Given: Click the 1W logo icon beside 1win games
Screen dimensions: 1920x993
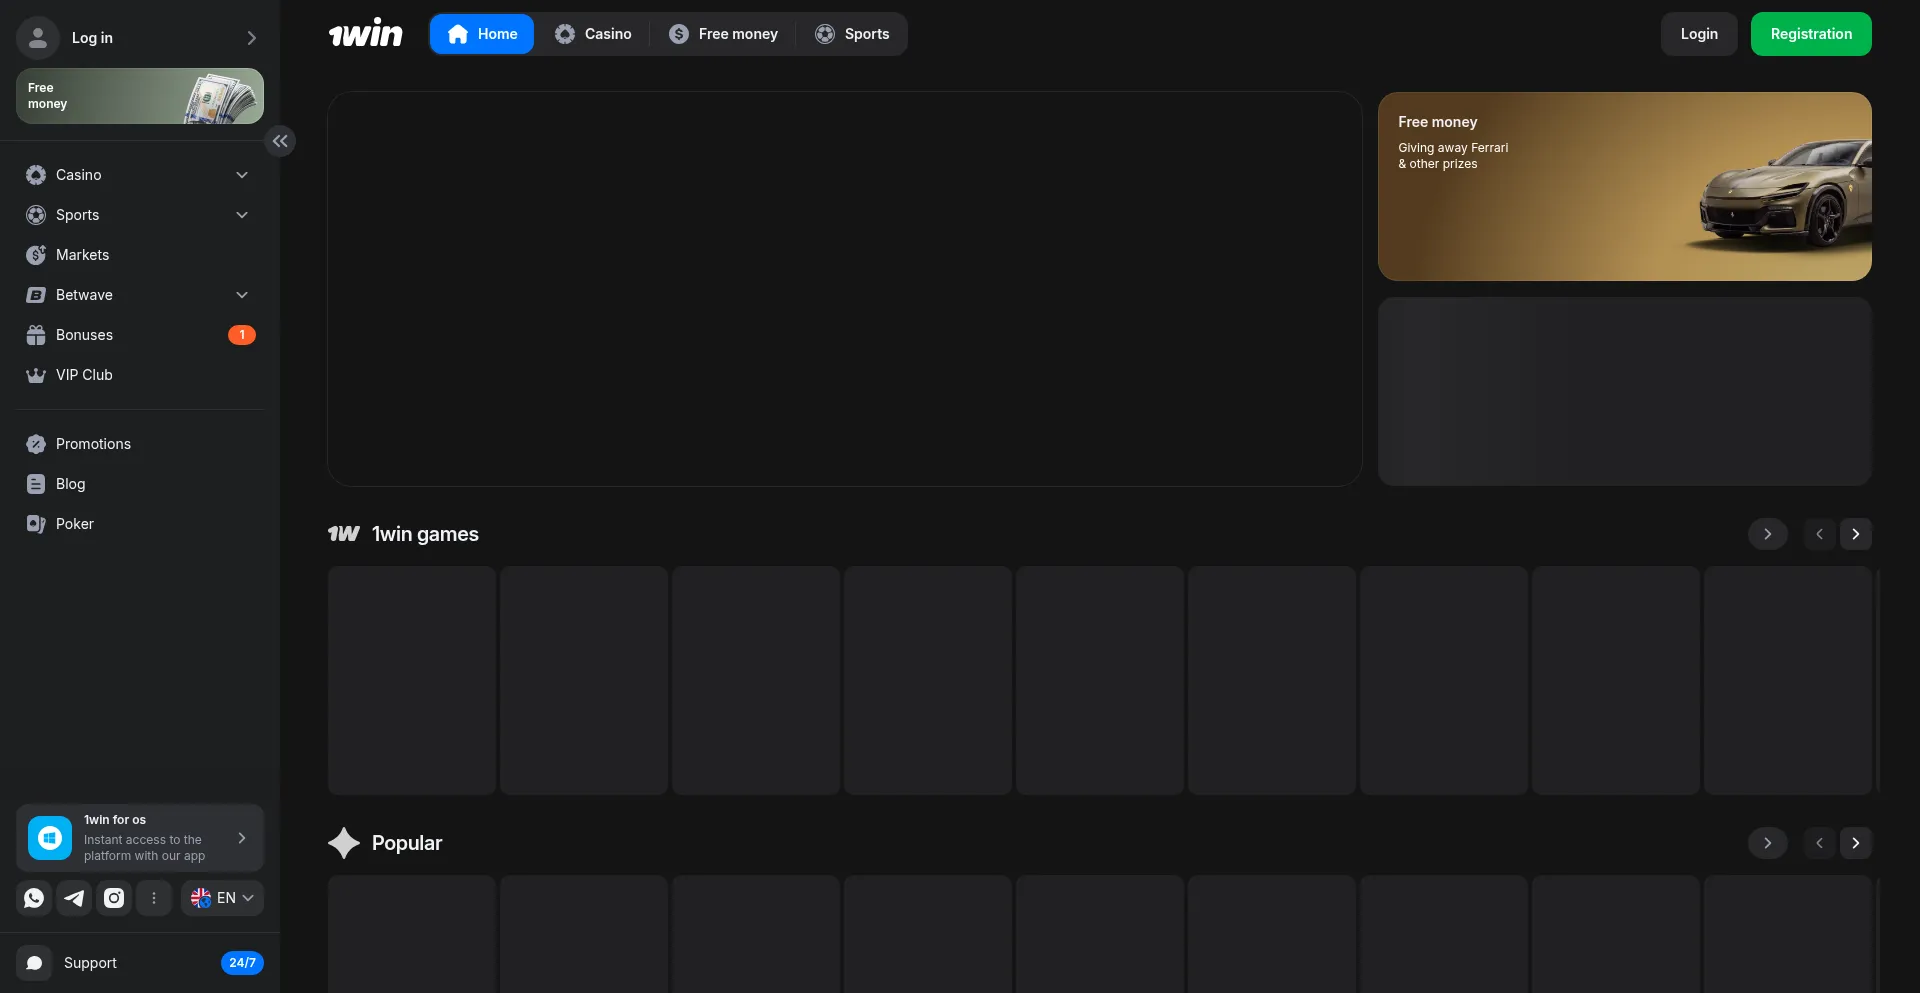Looking at the screenshot, I should click(344, 534).
